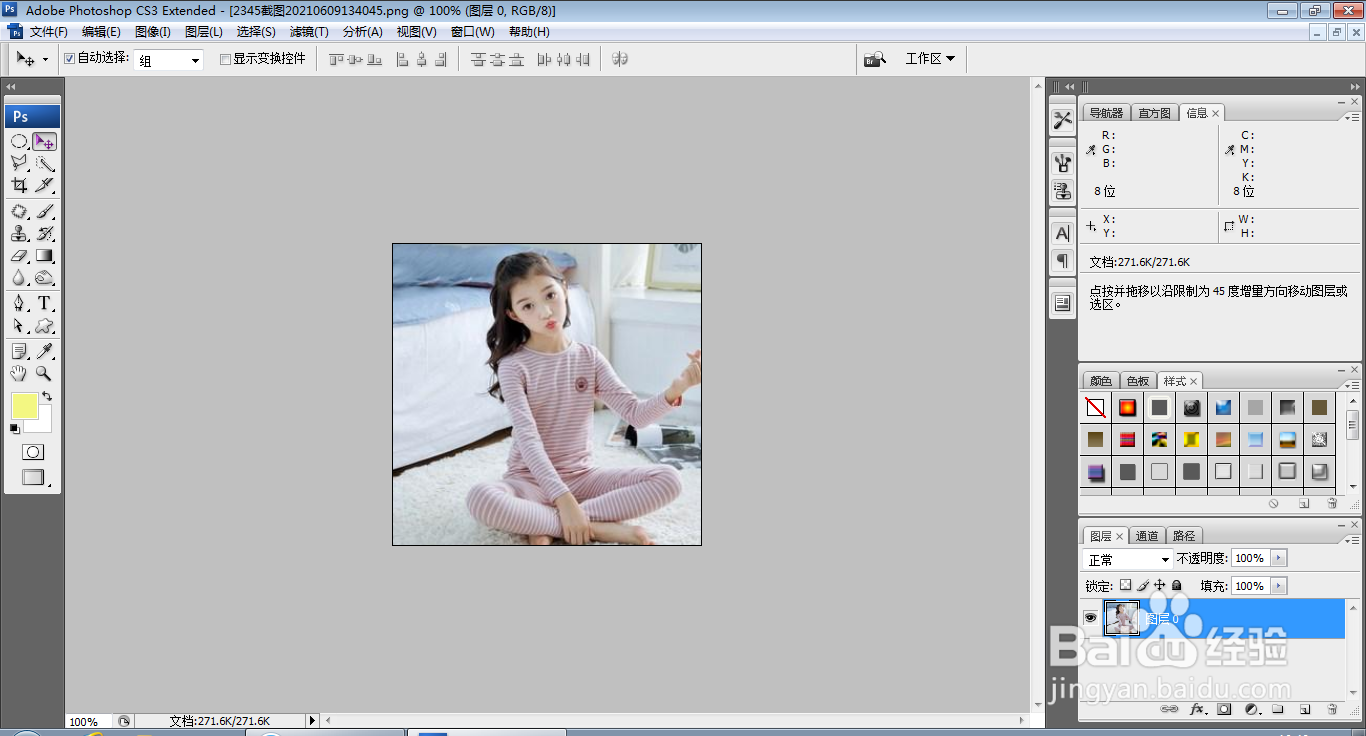Select the Elliptical Marquee tool
This screenshot has height=736, width=1366.
(x=19, y=142)
